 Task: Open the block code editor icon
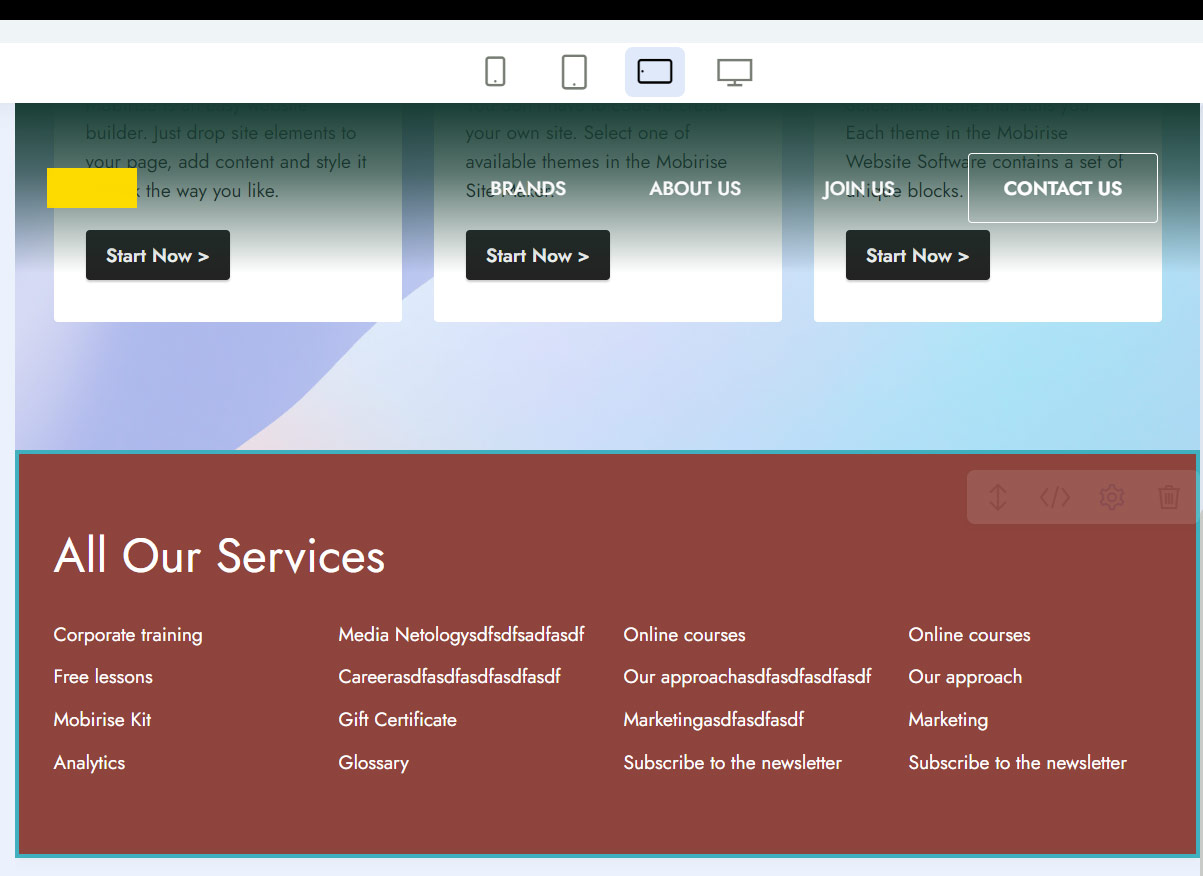point(1055,497)
